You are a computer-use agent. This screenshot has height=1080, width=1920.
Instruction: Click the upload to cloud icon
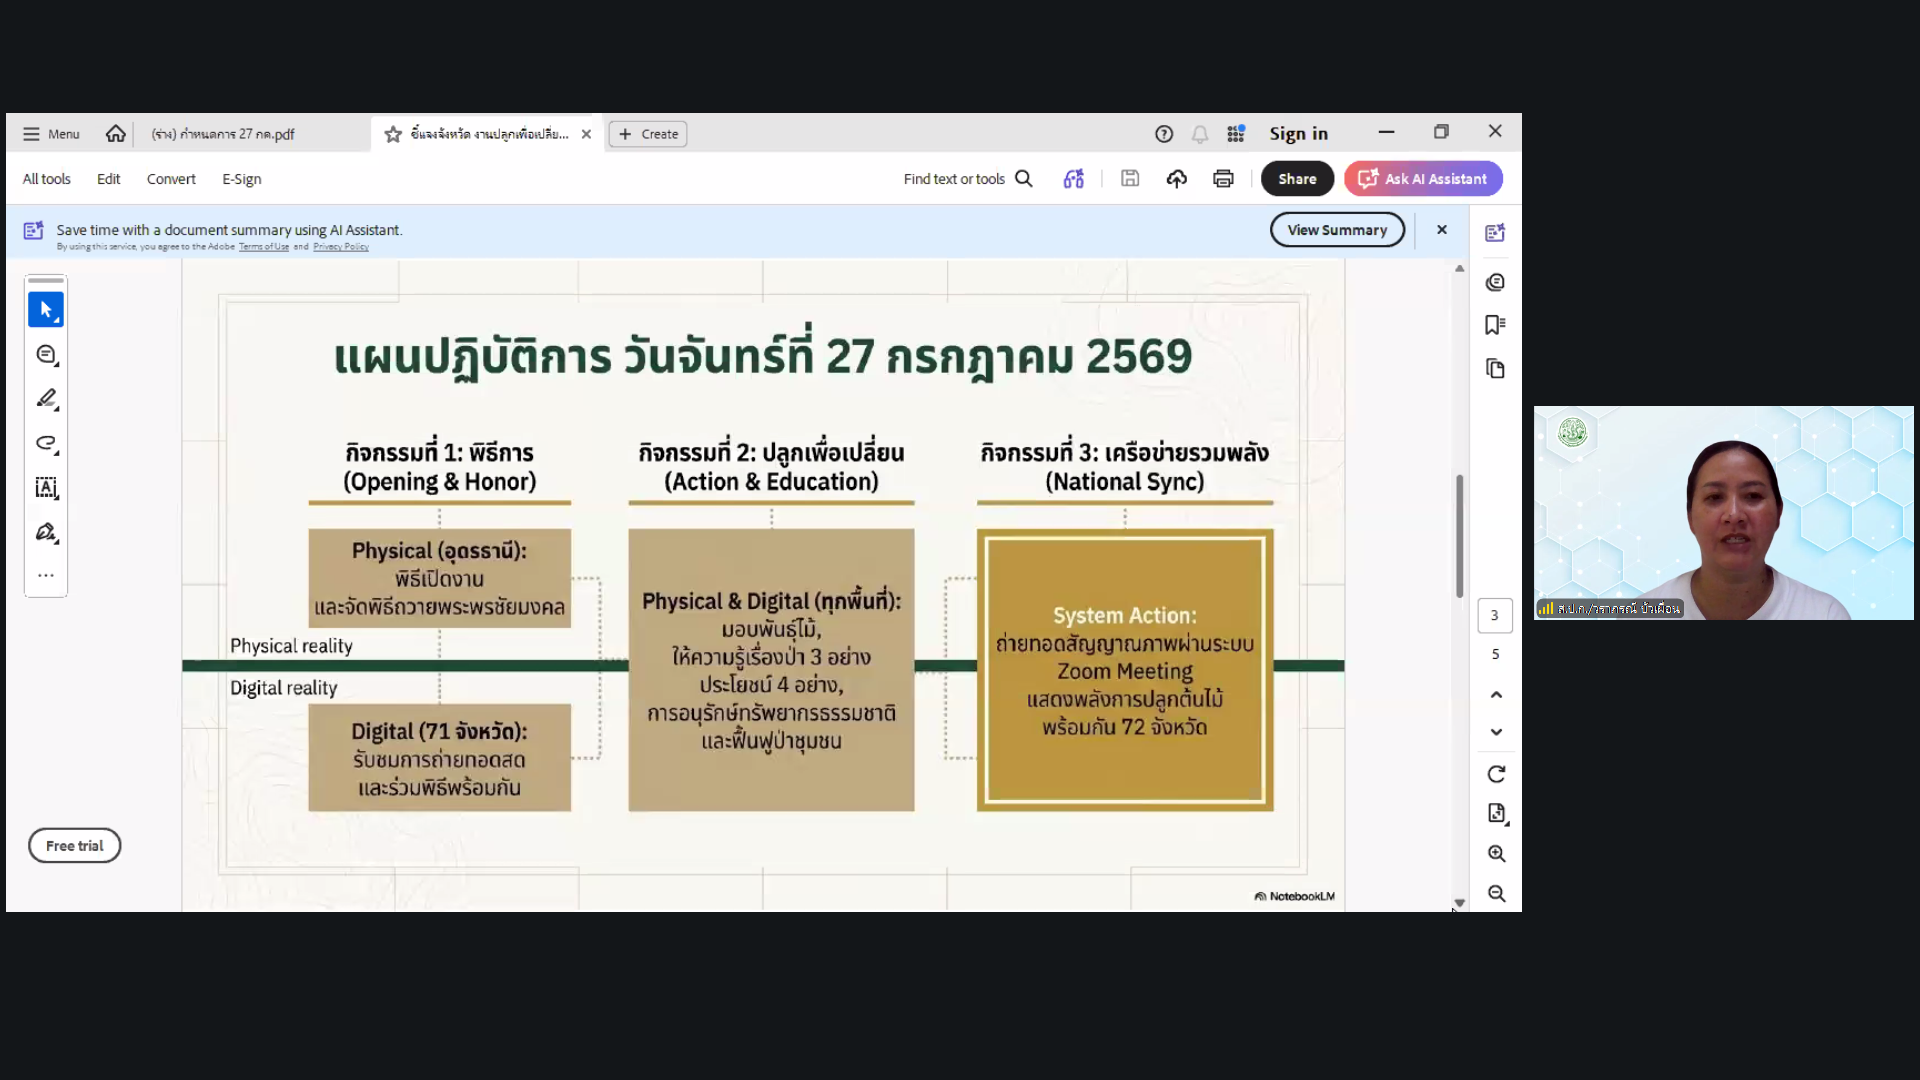tap(1177, 179)
